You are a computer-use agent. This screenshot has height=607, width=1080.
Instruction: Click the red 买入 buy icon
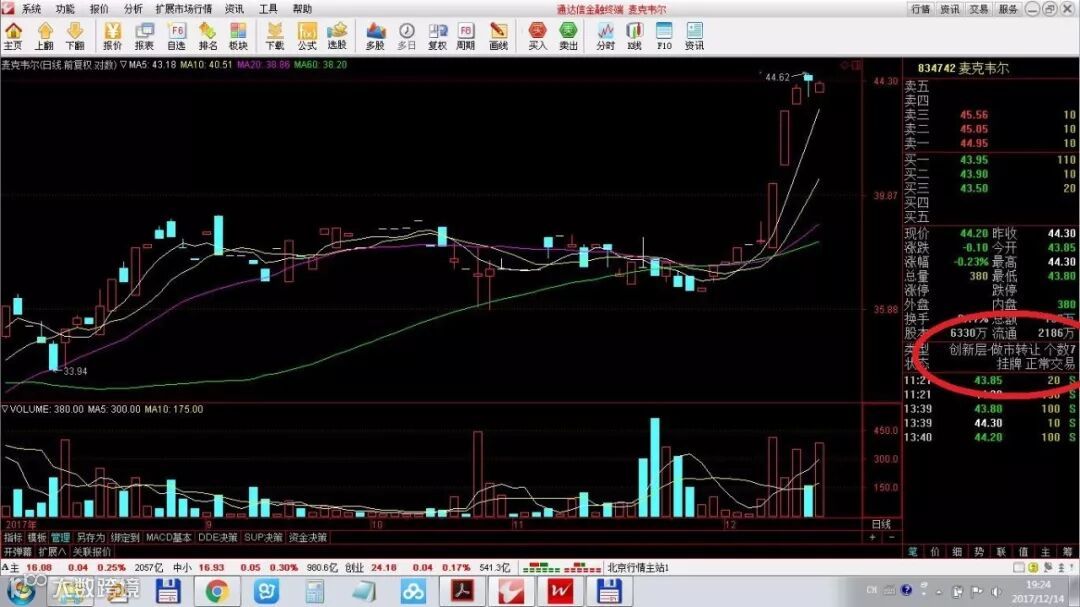tap(537, 36)
